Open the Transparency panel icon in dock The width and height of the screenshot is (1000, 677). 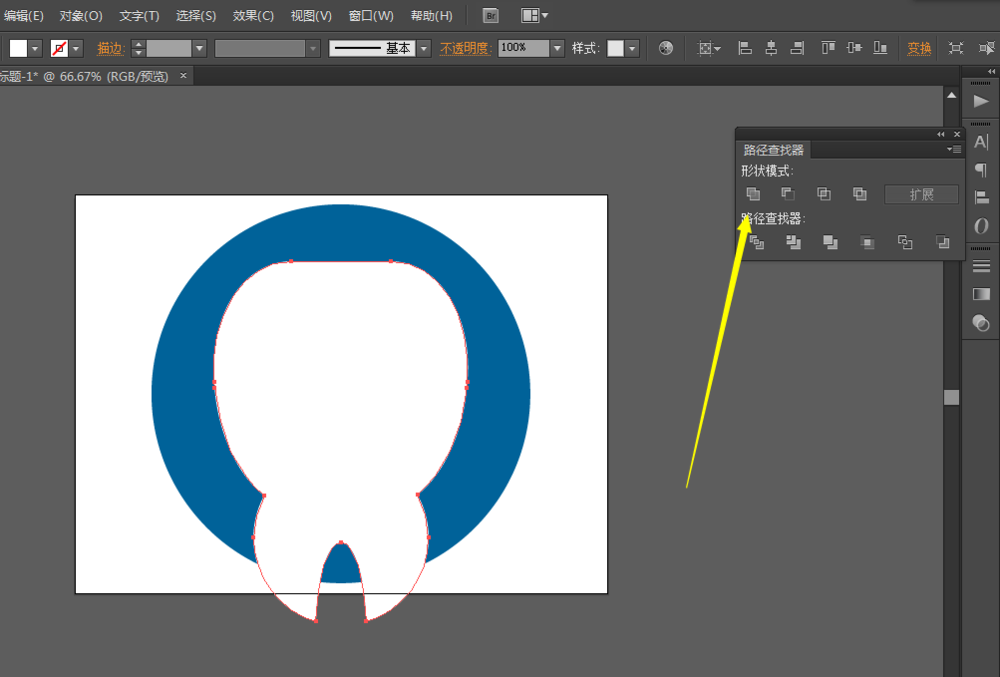(981, 323)
